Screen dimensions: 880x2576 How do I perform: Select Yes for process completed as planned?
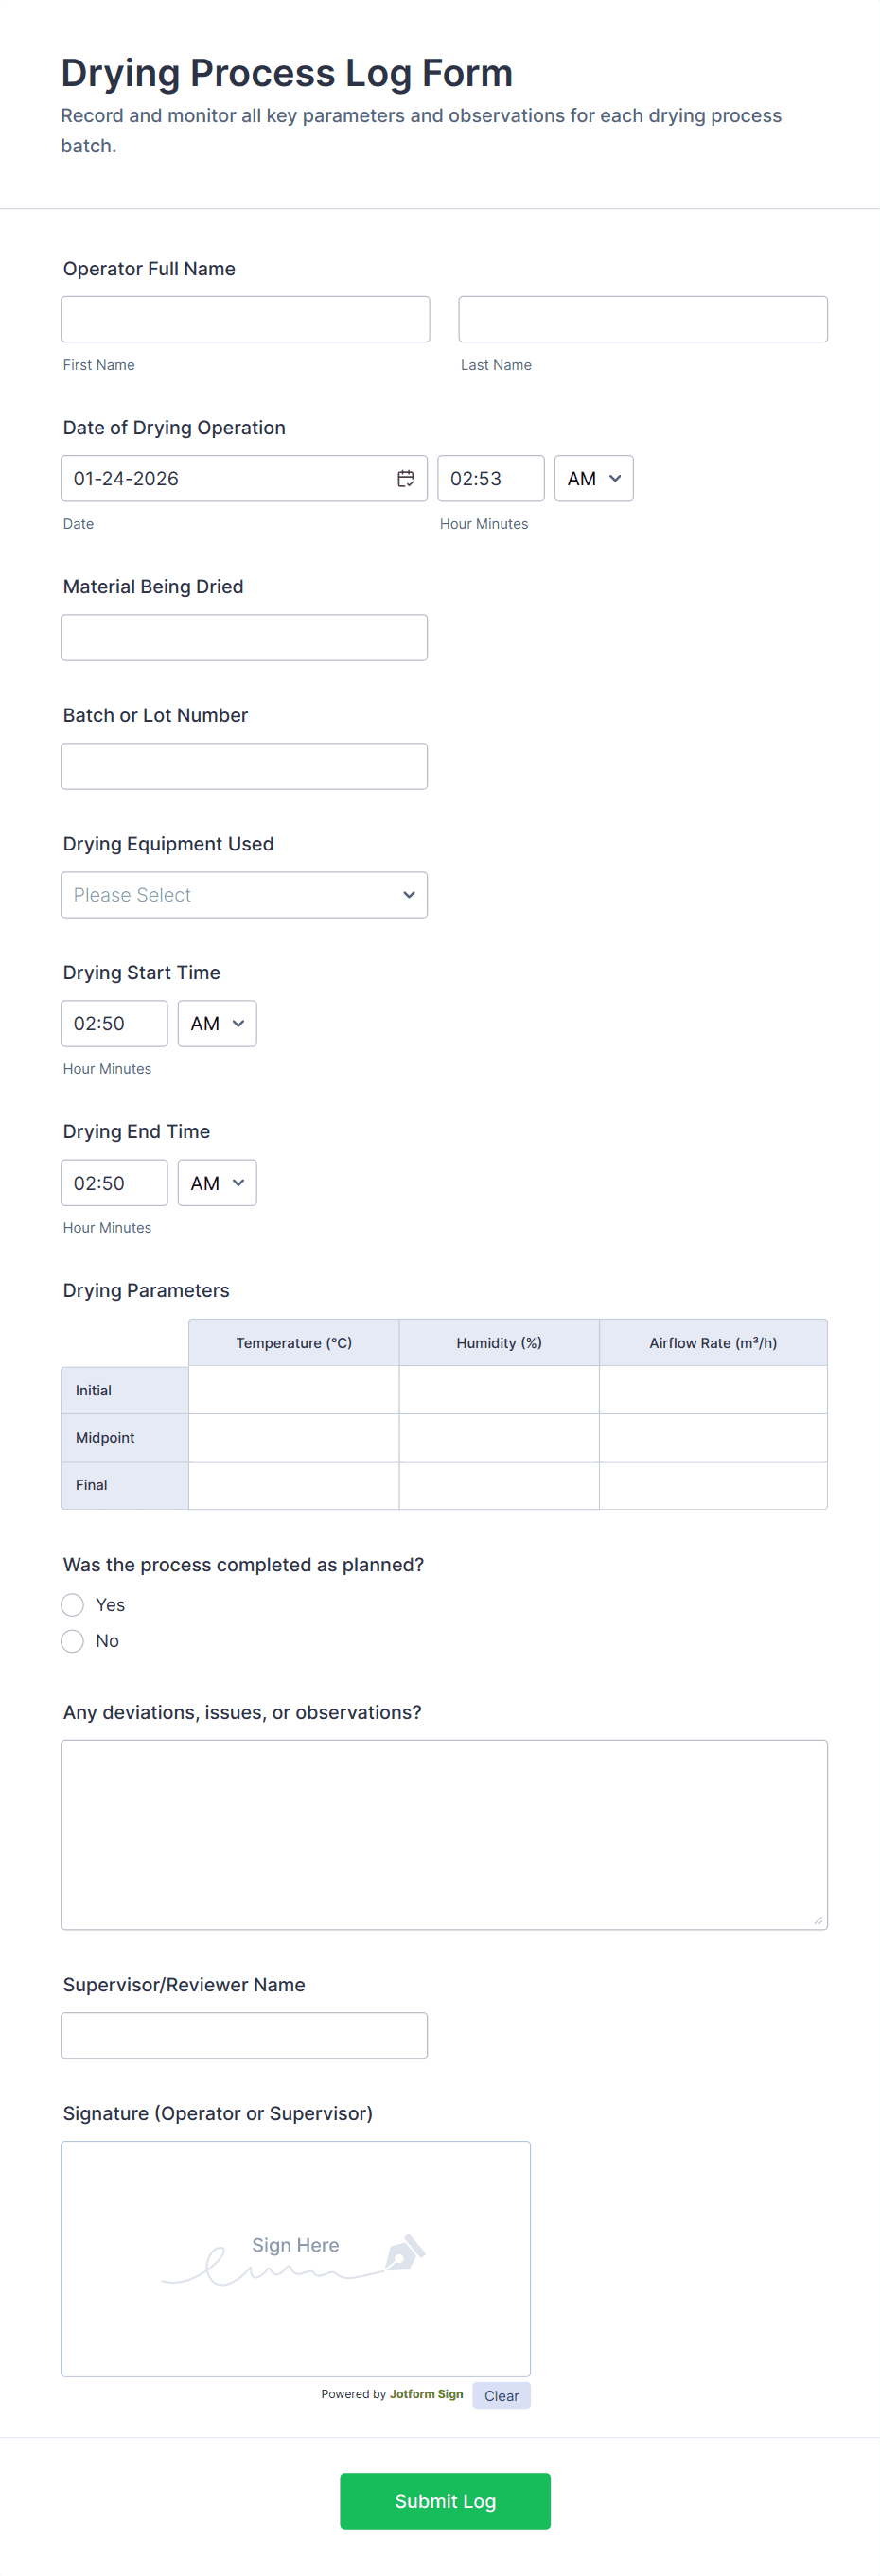tap(72, 1605)
